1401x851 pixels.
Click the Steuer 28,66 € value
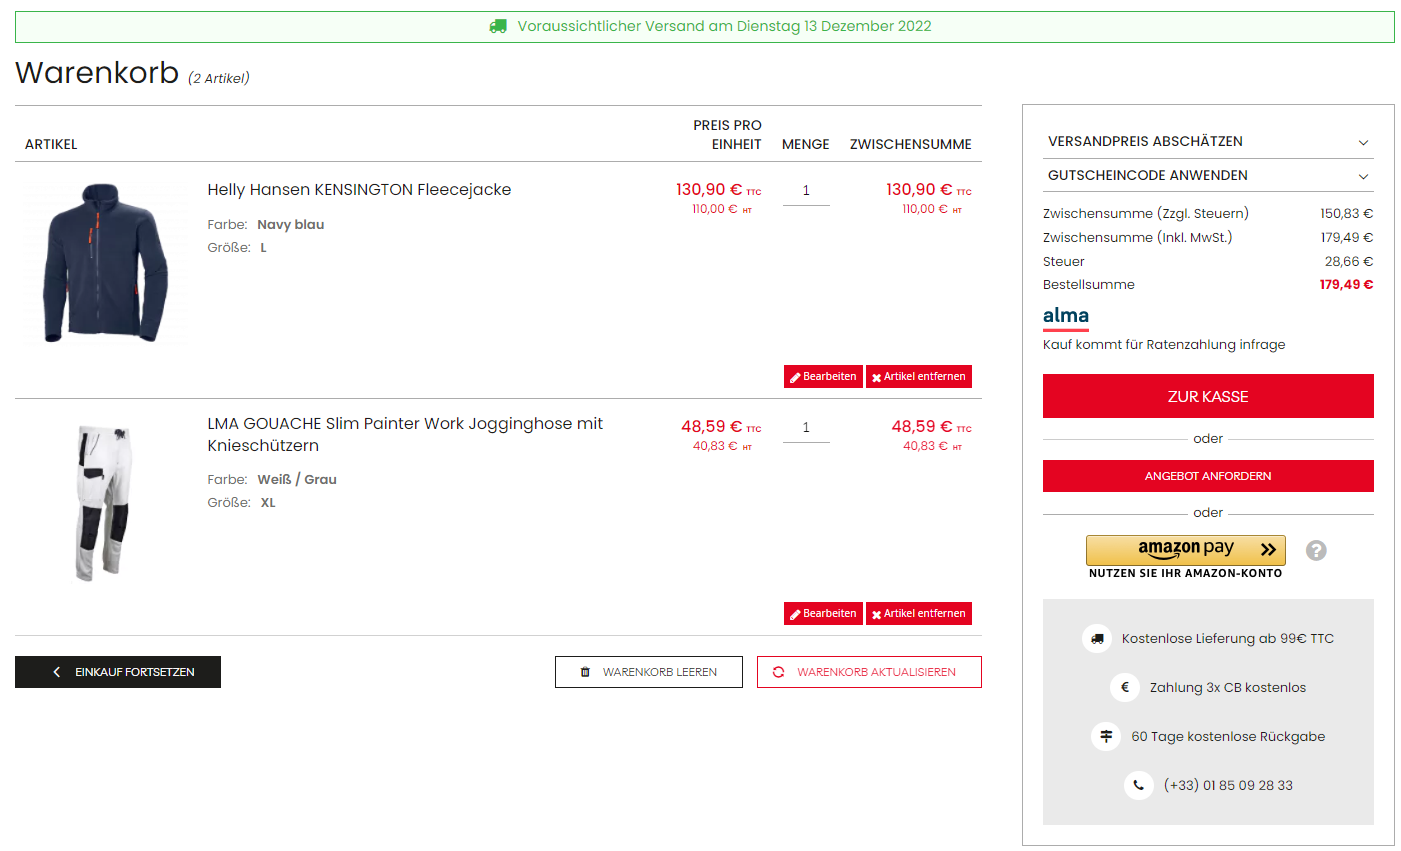click(x=1349, y=261)
